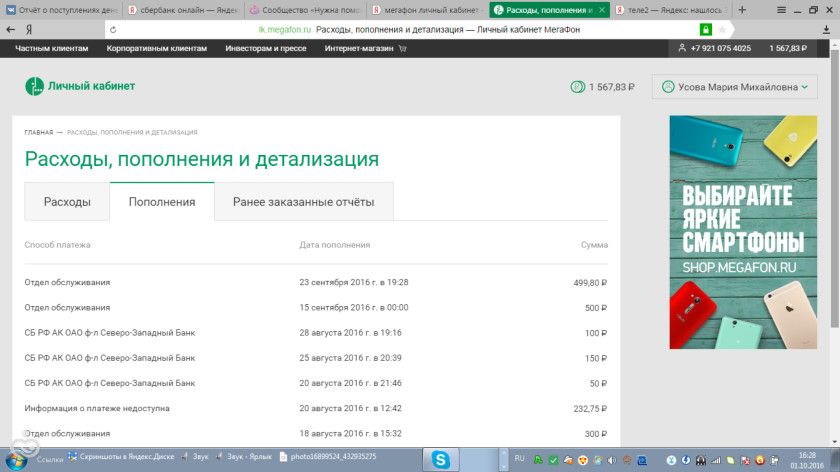
Task: Select the 28 августа 2016 г. в 19:16 date
Action: (x=350, y=333)
